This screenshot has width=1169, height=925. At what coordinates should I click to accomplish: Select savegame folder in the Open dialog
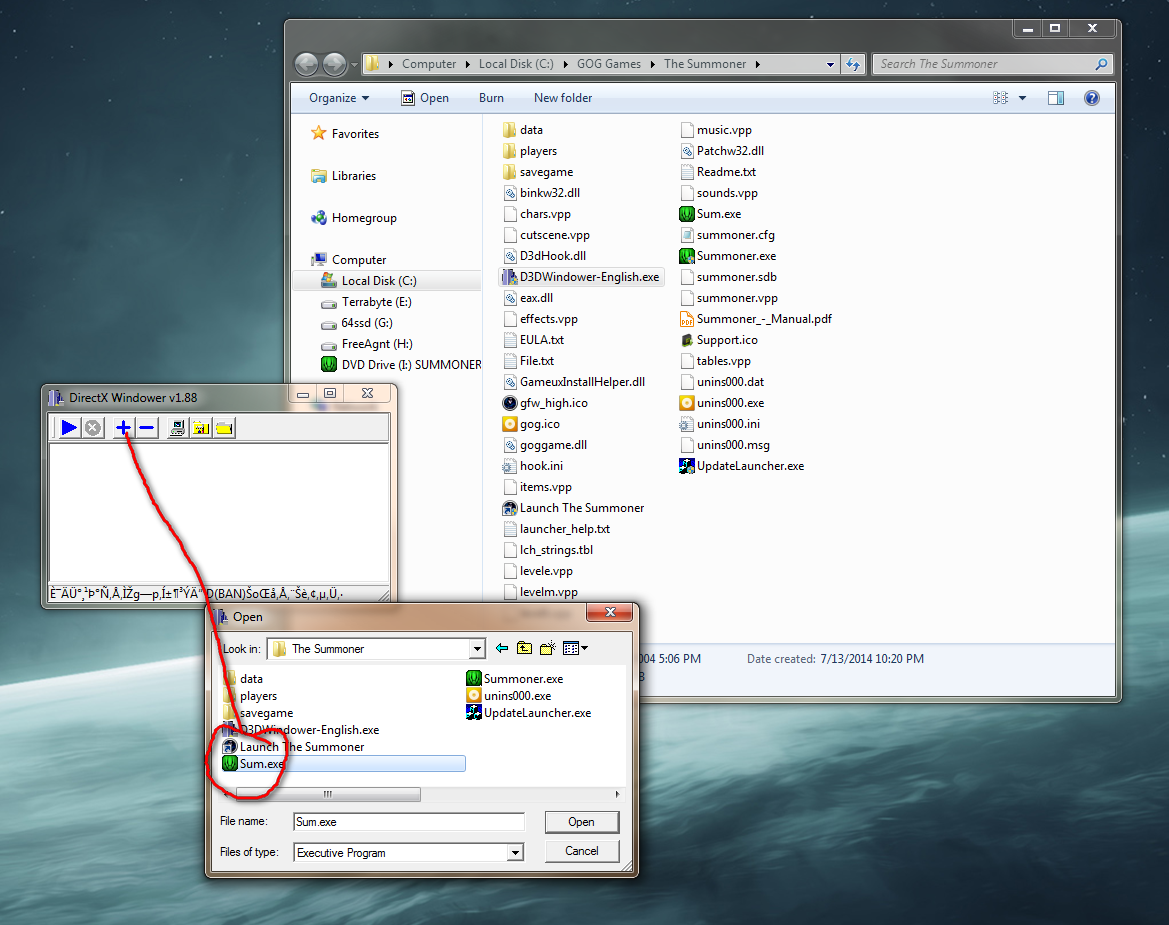[x=258, y=713]
